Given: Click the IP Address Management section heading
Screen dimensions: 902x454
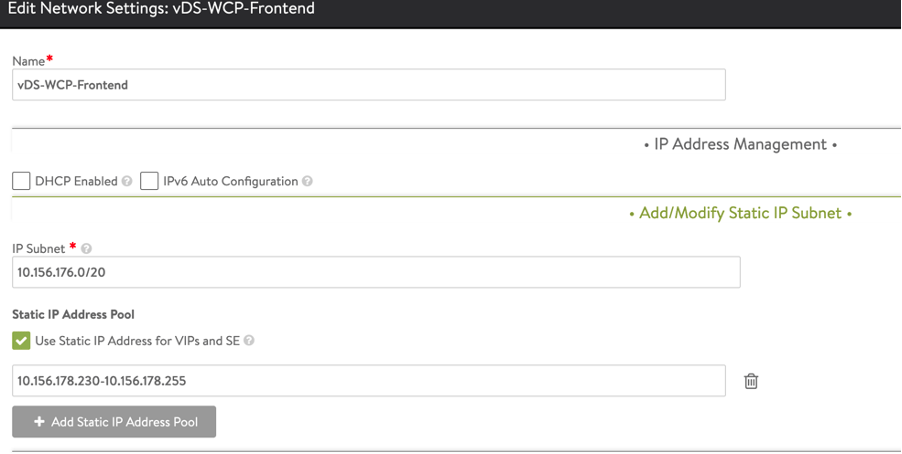Looking at the screenshot, I should click(x=740, y=145).
